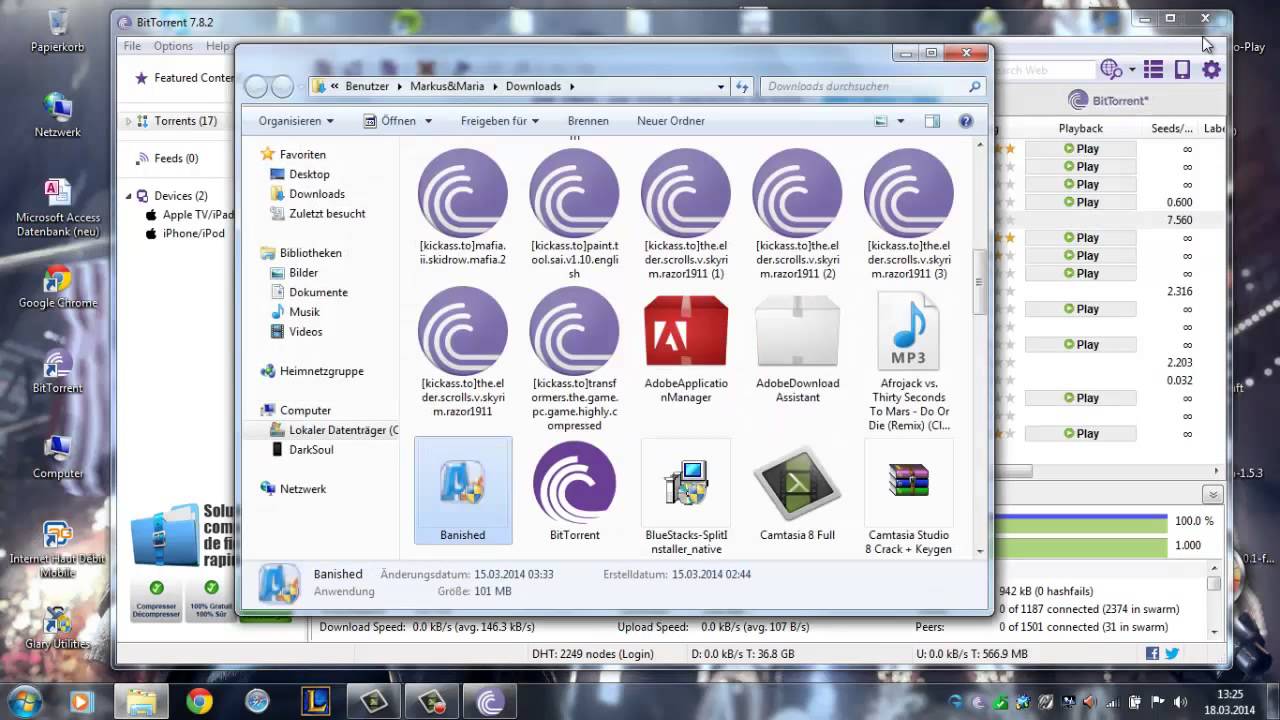
Task: Expand the Torrents (17) tree node
Action: tap(128, 121)
